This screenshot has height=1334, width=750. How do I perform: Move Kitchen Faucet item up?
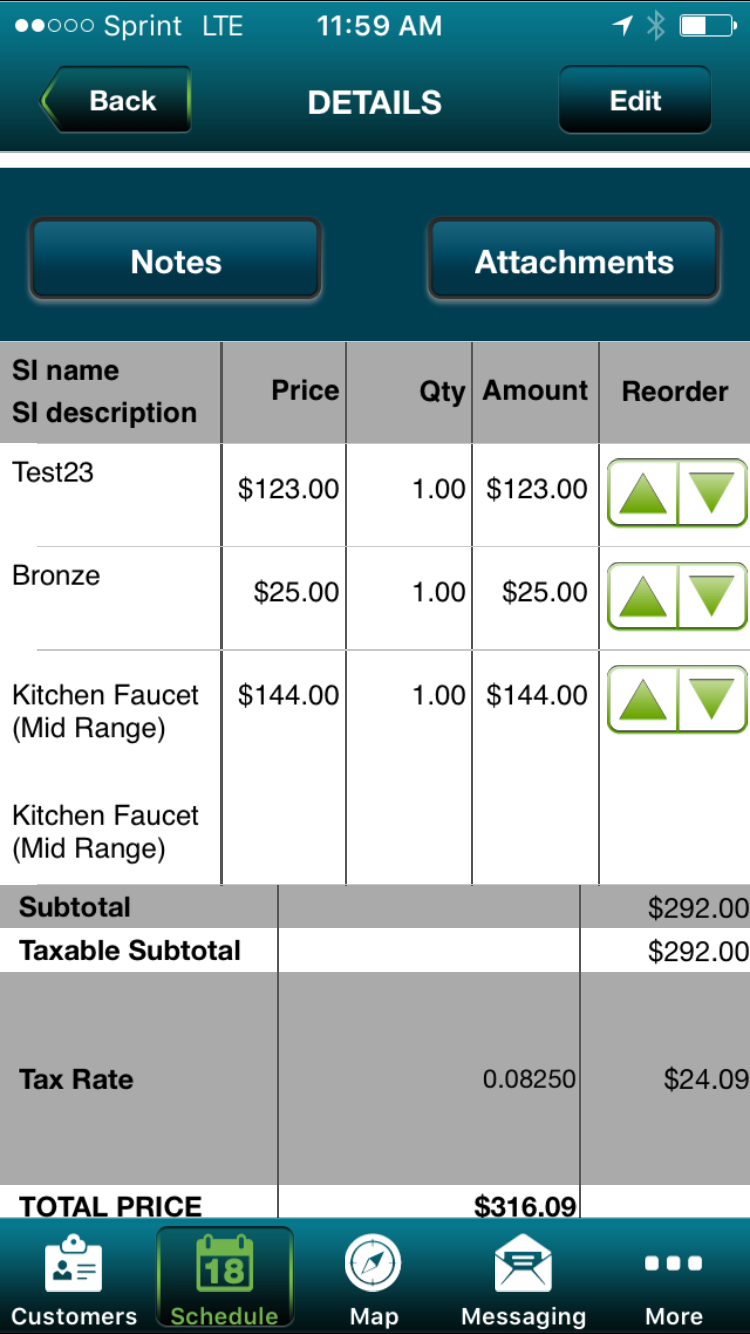643,699
